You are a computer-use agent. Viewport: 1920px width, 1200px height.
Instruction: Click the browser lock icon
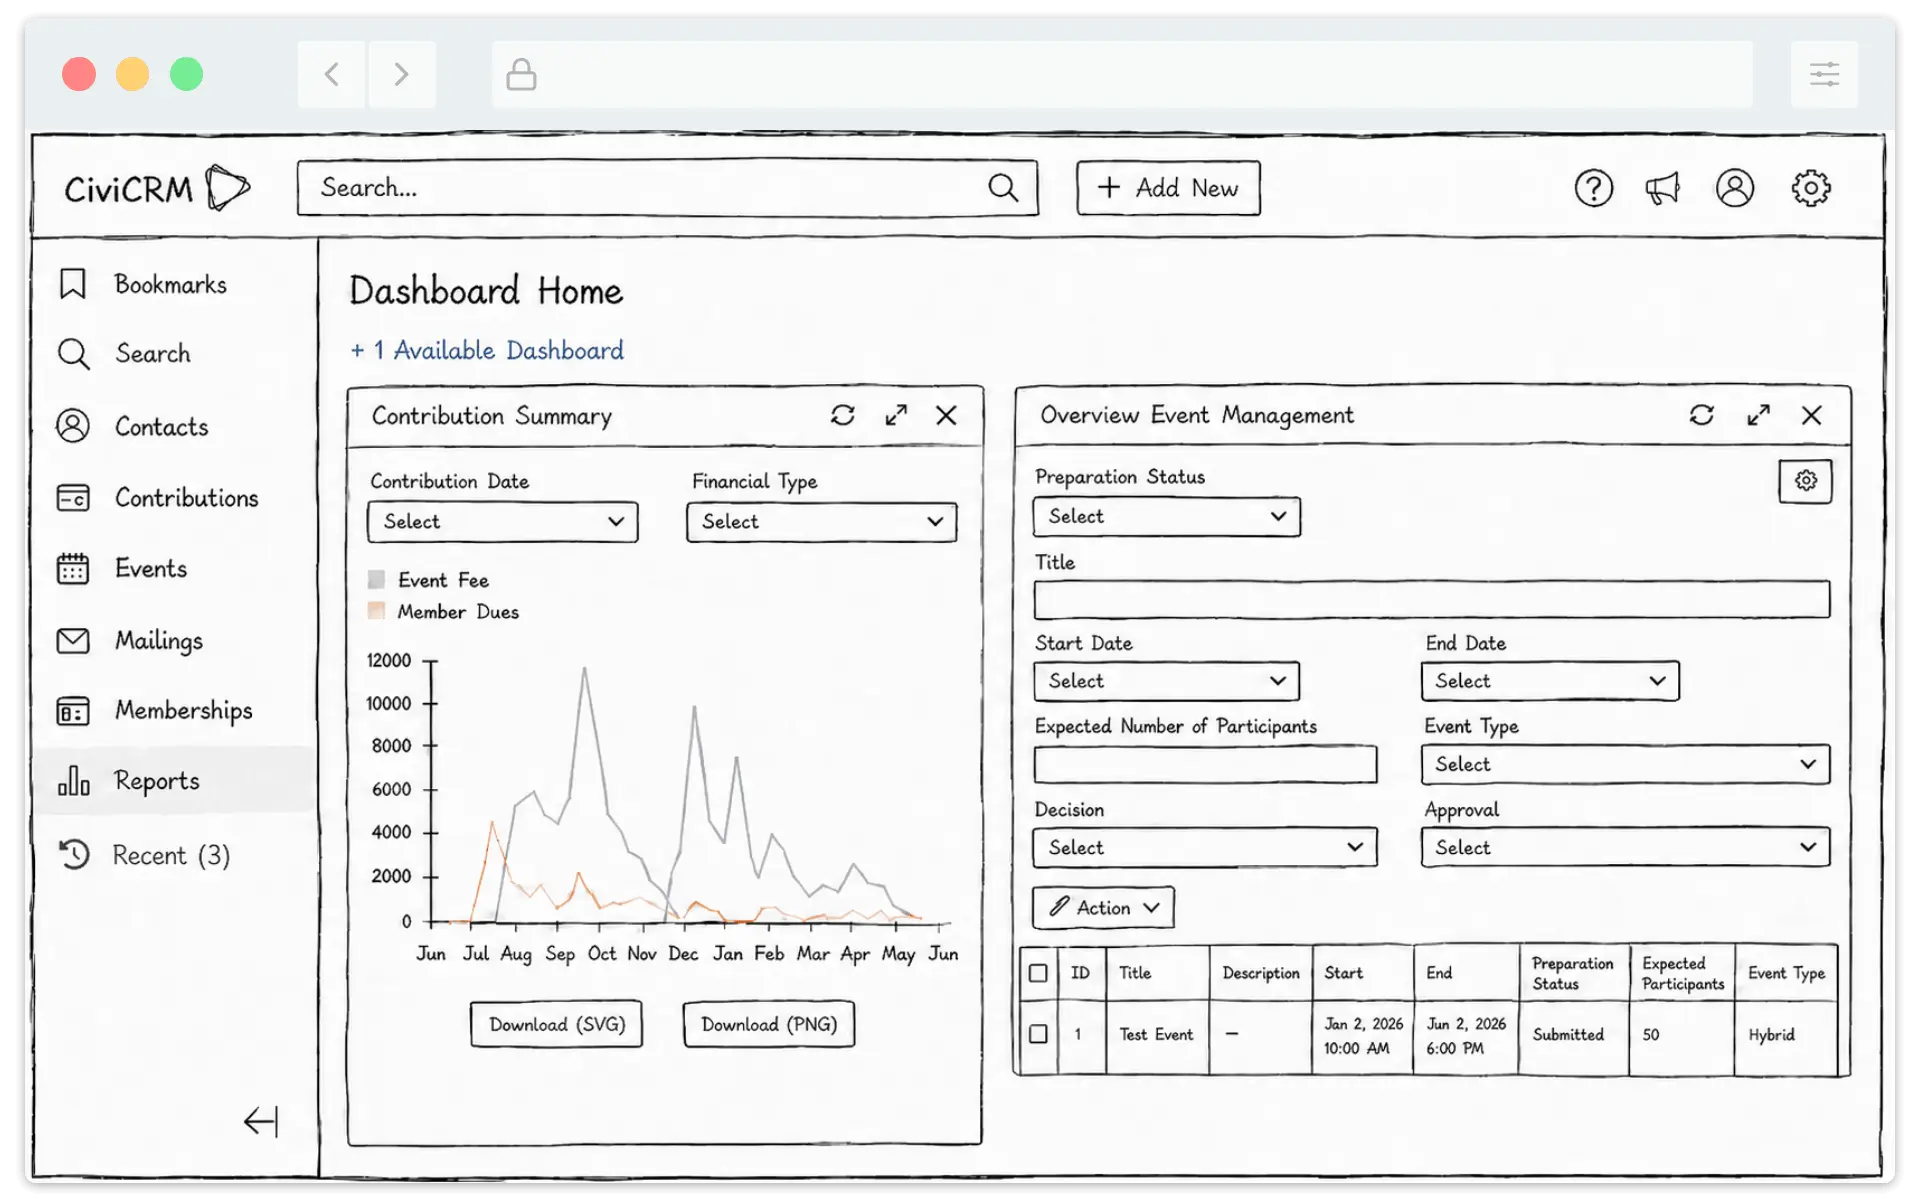(x=521, y=74)
